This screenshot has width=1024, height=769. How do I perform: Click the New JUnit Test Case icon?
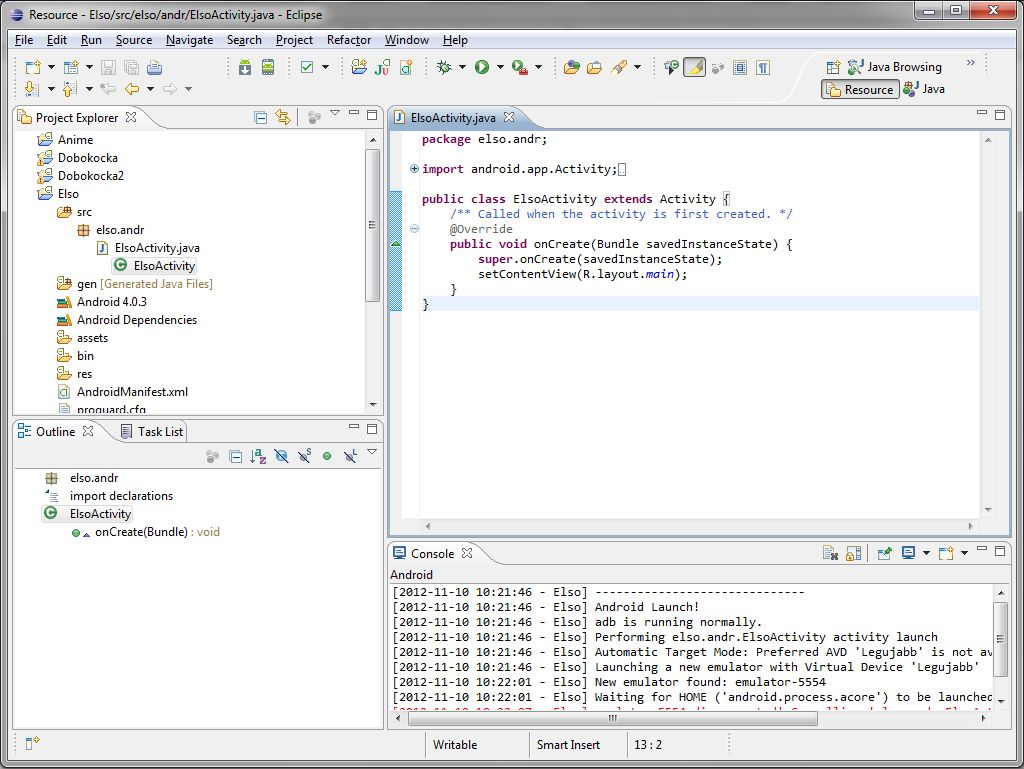pyautogui.click(x=383, y=67)
